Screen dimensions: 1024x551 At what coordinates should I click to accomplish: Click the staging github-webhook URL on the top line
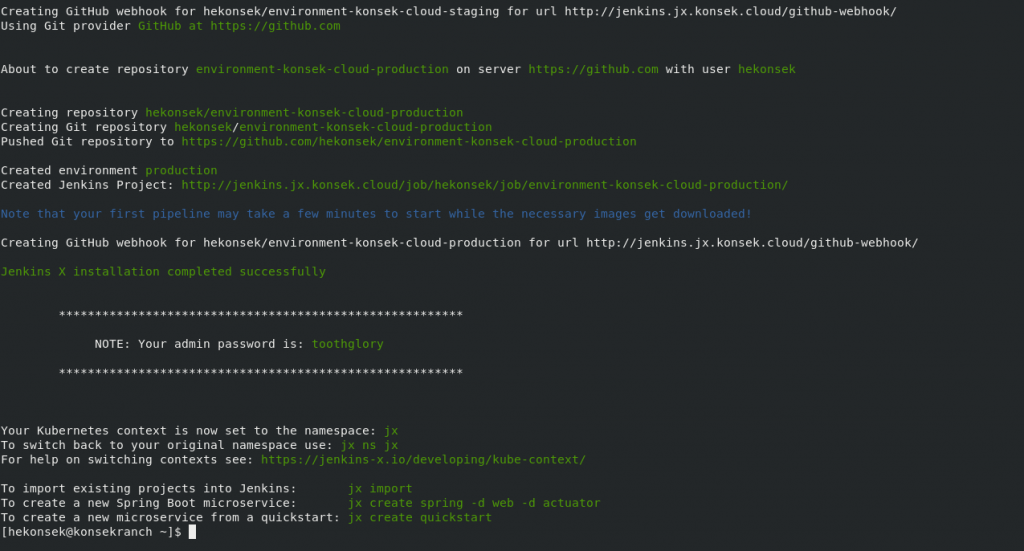click(731, 12)
